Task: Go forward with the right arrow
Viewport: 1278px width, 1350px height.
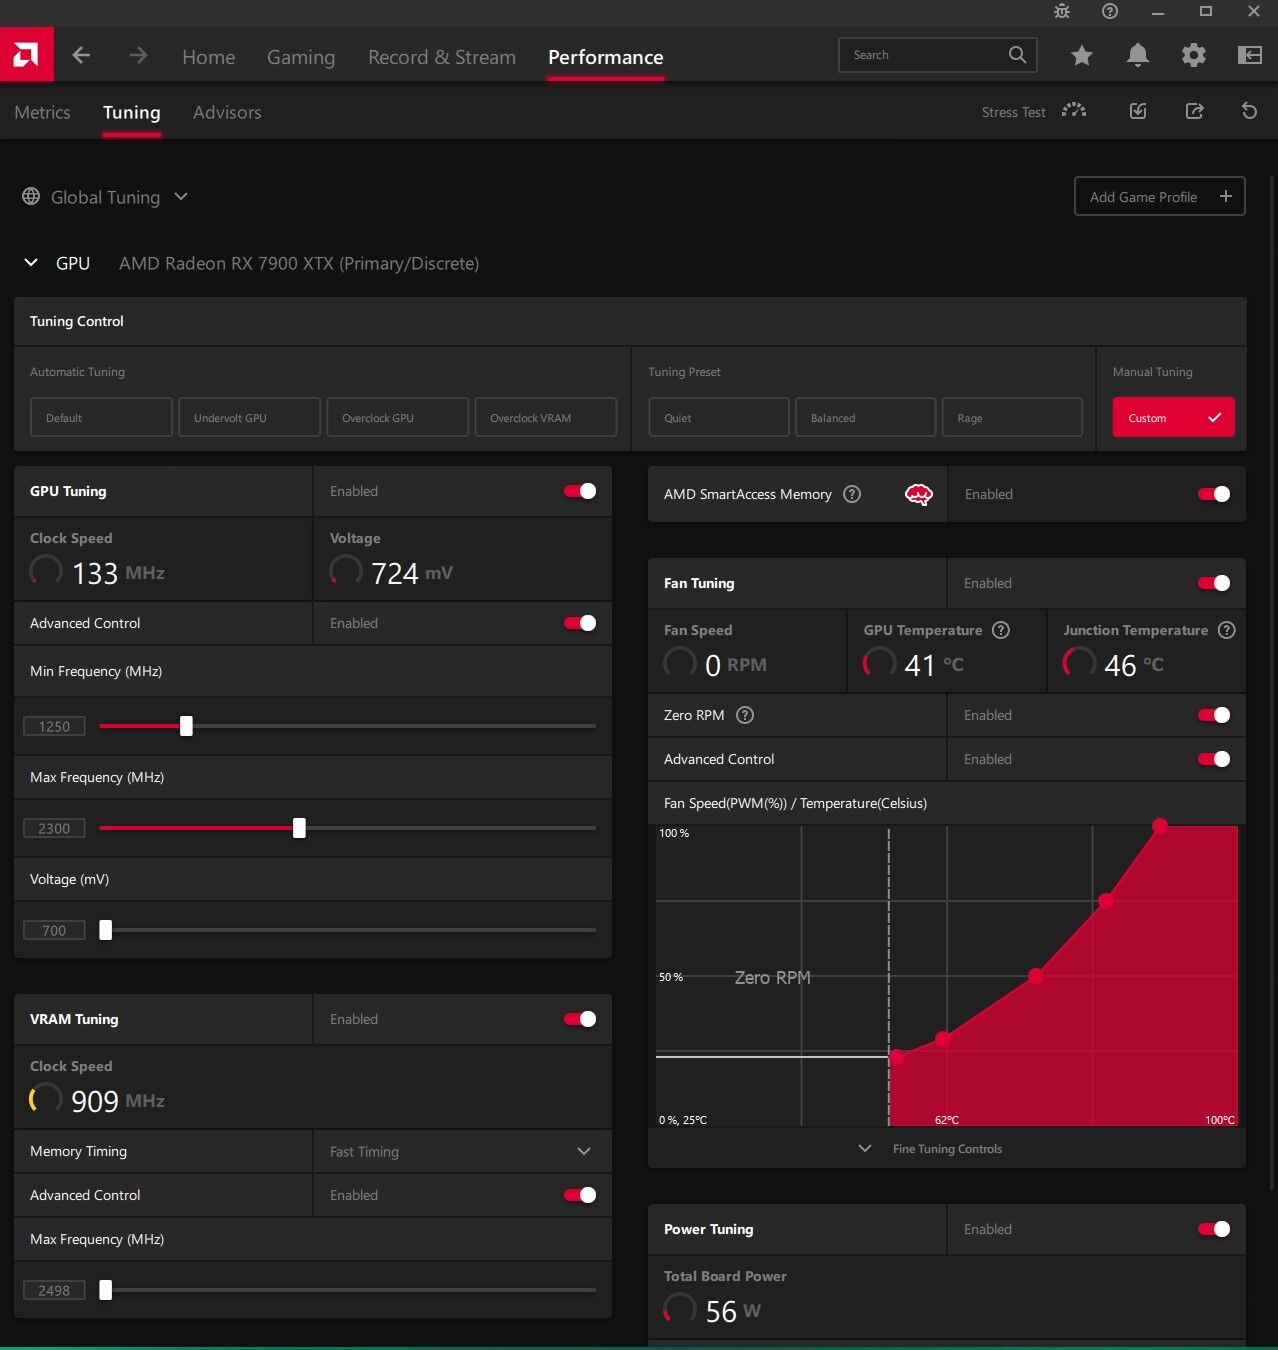Action: [x=139, y=56]
